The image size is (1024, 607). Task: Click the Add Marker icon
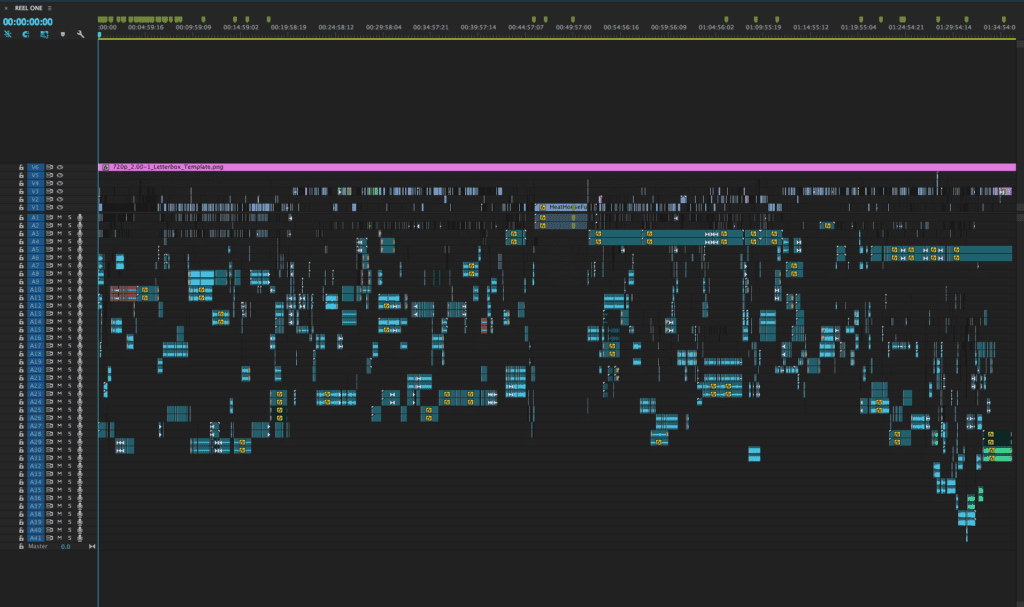click(x=63, y=34)
